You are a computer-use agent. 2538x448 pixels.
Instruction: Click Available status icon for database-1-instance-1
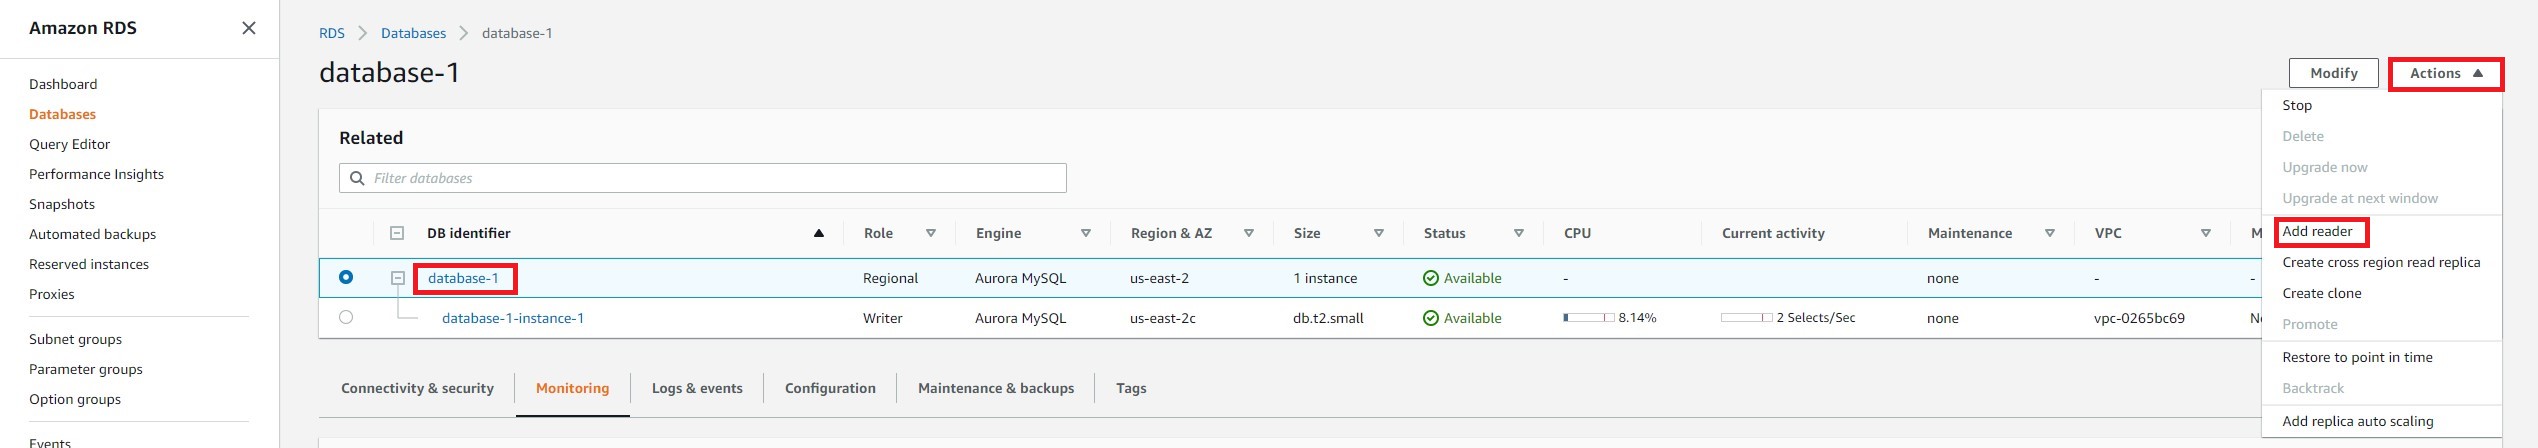pos(1431,318)
